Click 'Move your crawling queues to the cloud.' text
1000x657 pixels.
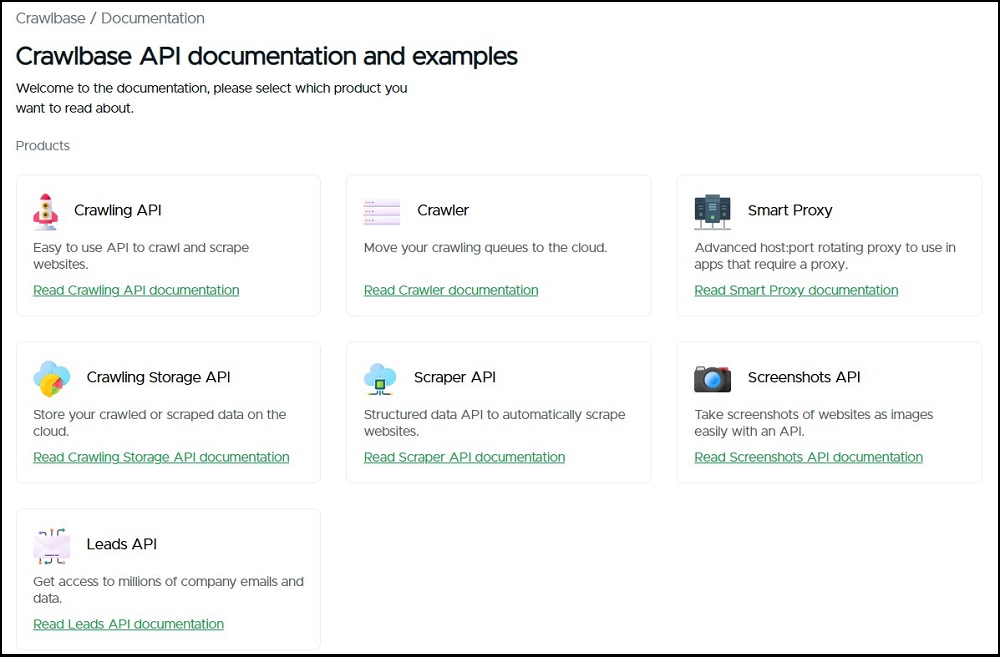pos(485,248)
